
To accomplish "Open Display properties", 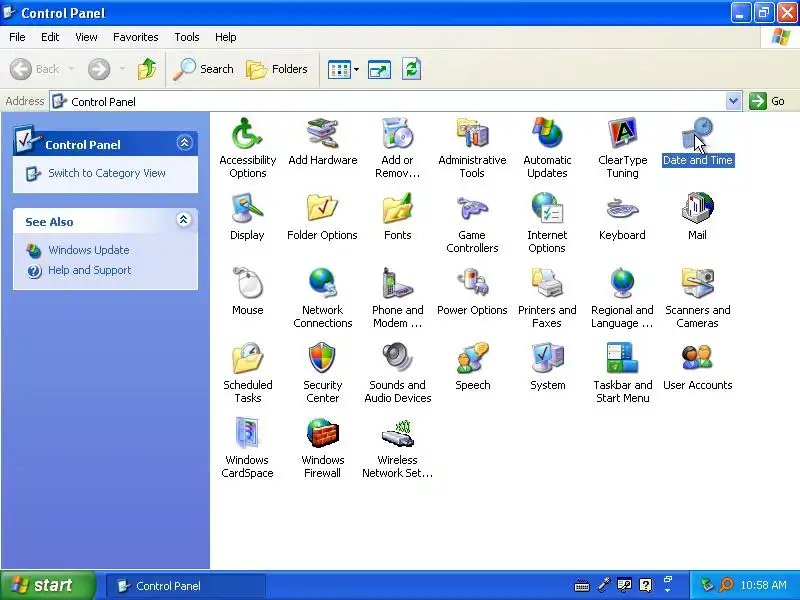I will [x=247, y=217].
